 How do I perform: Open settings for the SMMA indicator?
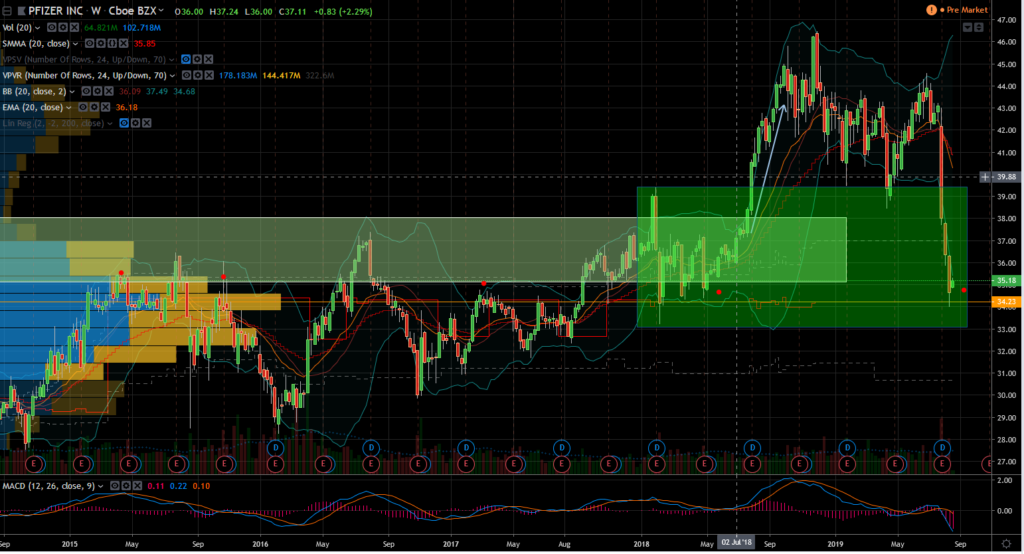(x=101, y=43)
